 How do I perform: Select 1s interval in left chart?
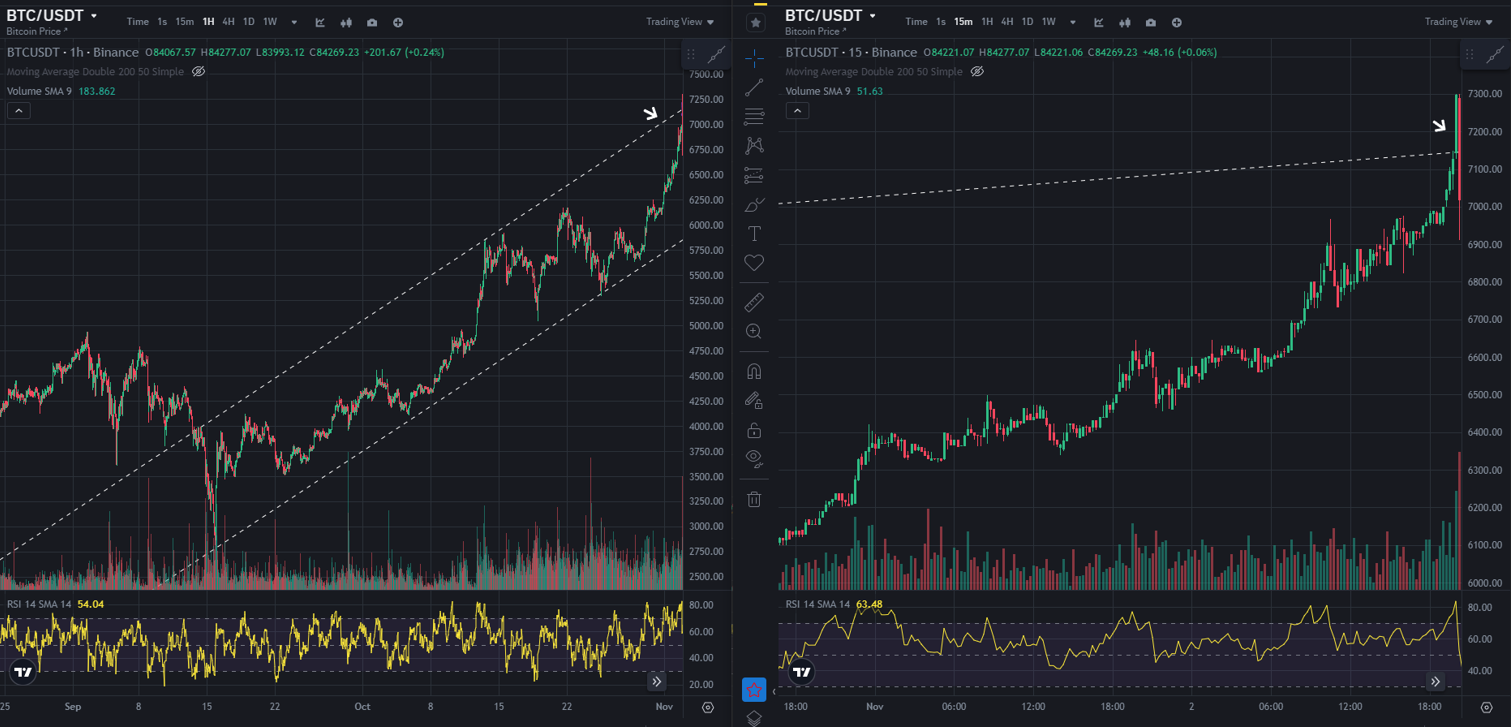162,22
